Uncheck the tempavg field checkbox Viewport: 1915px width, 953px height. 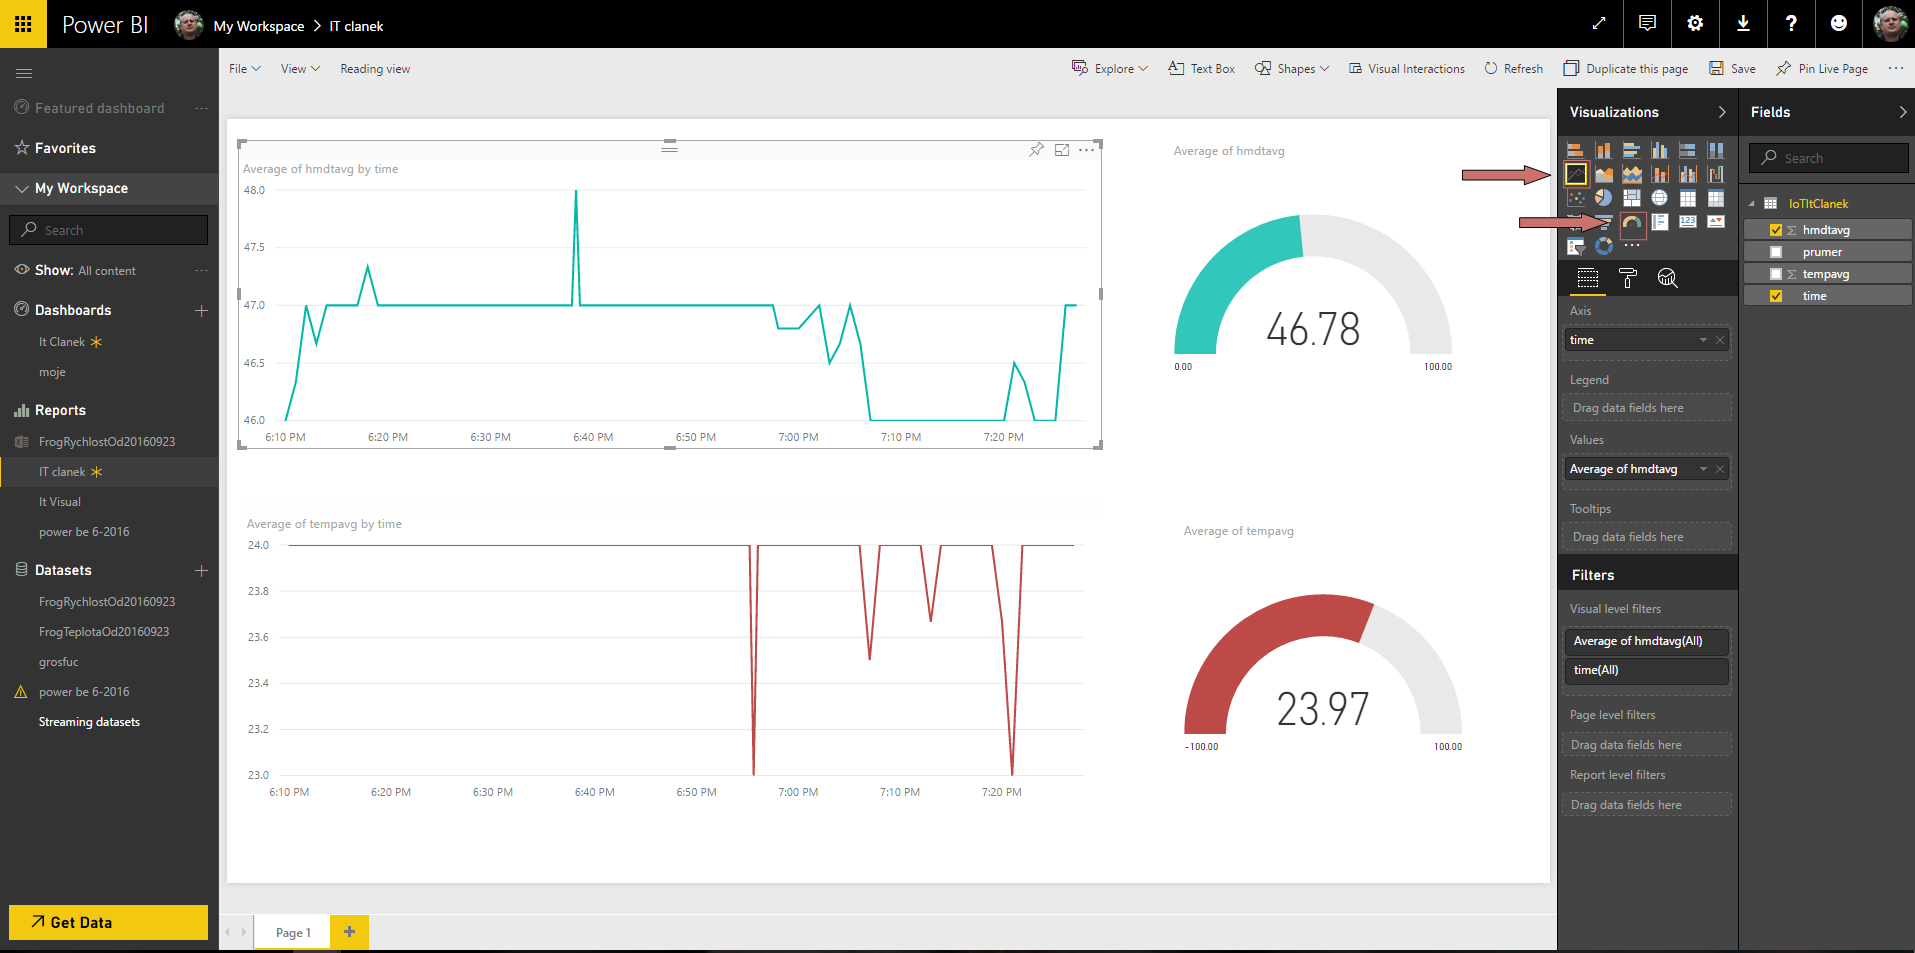point(1776,273)
